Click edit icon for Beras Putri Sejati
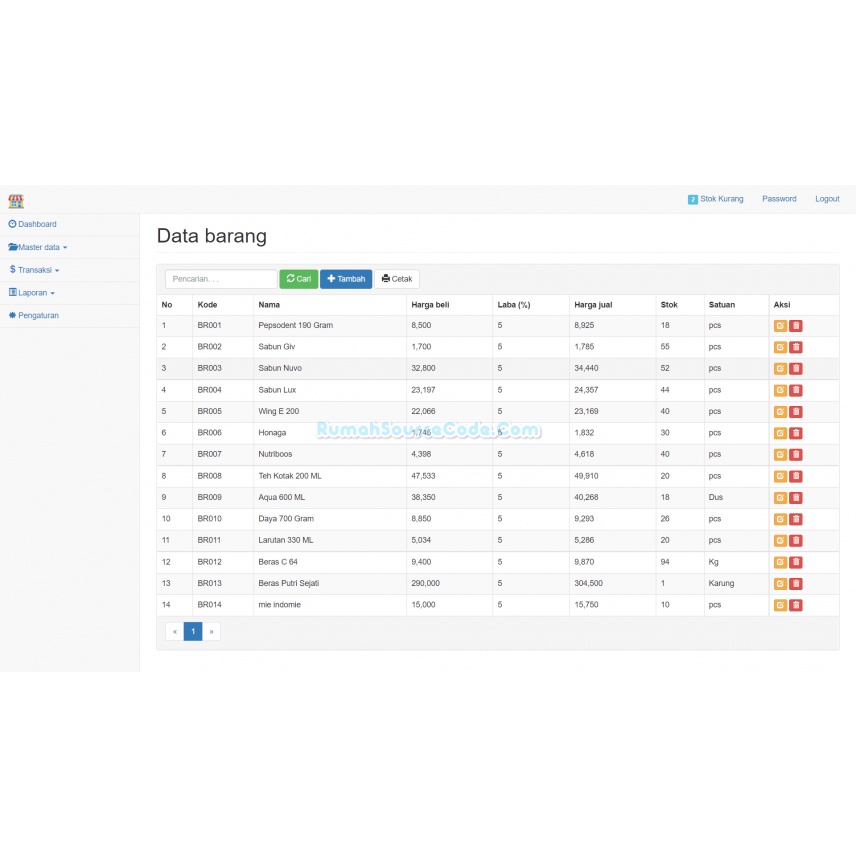Screen dimensions: 856x856 780,584
